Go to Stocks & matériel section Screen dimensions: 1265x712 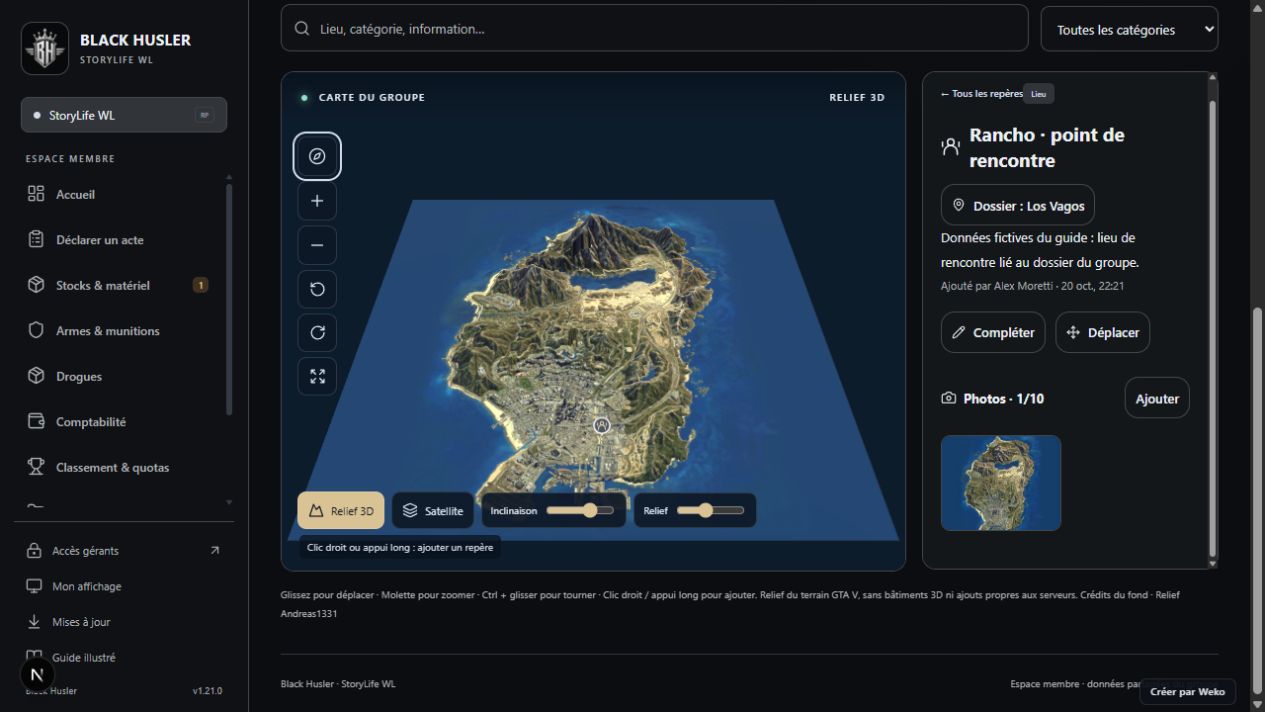[123, 285]
